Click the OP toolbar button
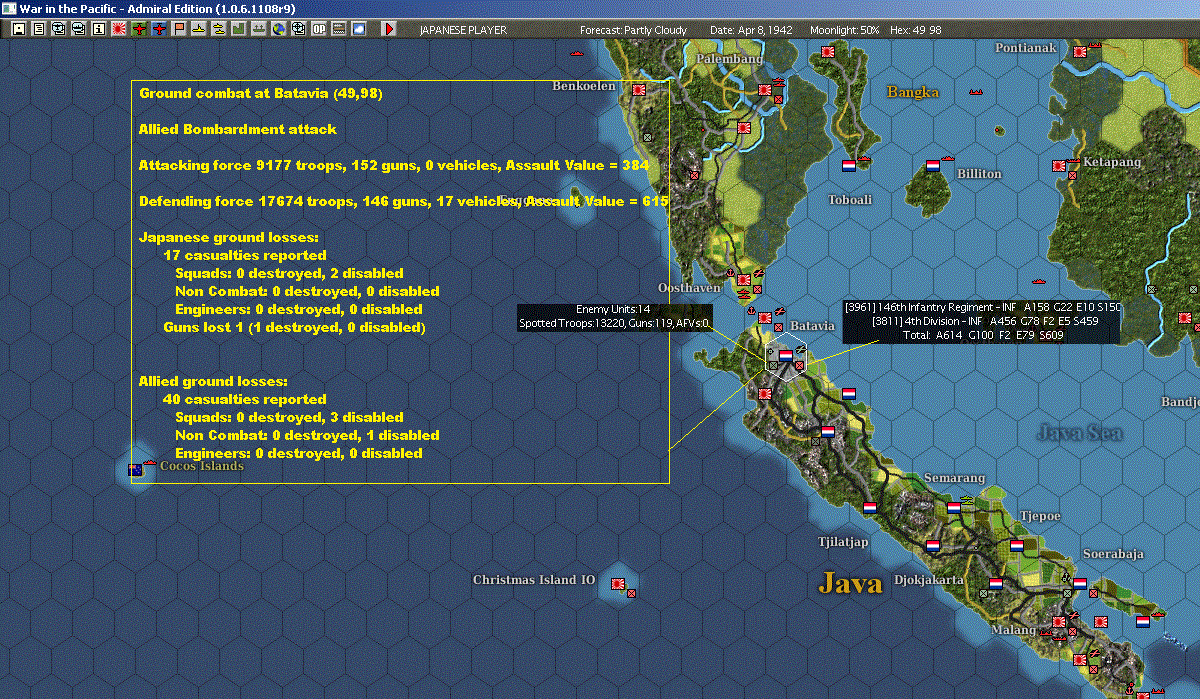Viewport: 1200px width, 699px height. coord(319,29)
